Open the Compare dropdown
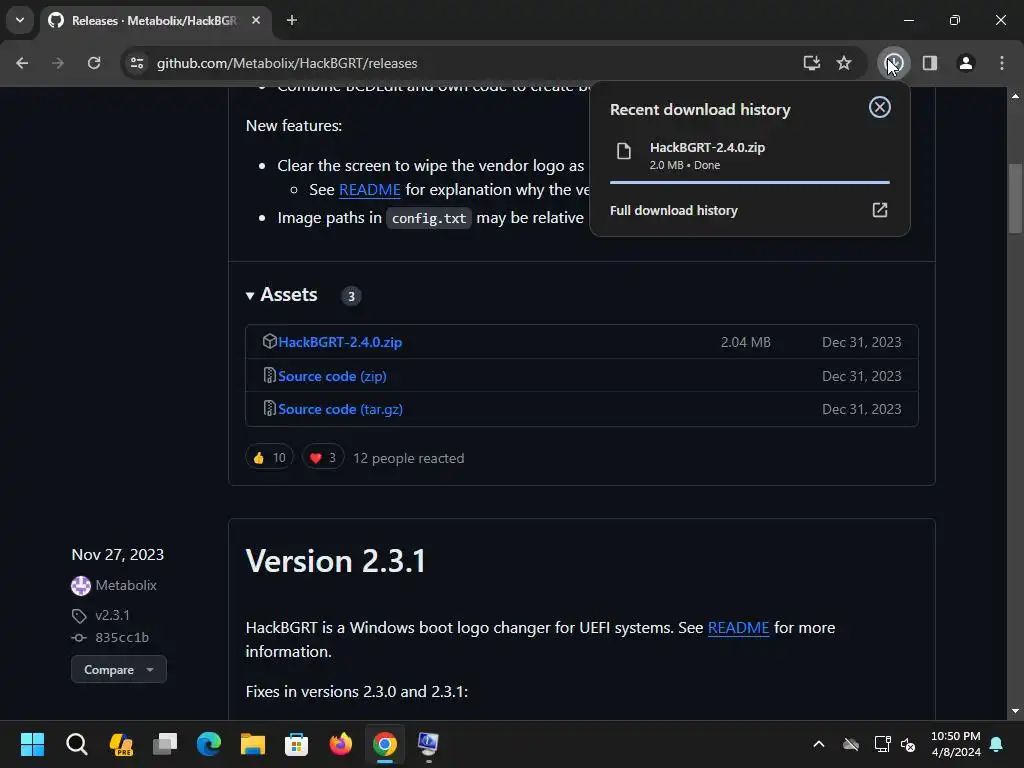This screenshot has height=768, width=1024. tap(119, 669)
